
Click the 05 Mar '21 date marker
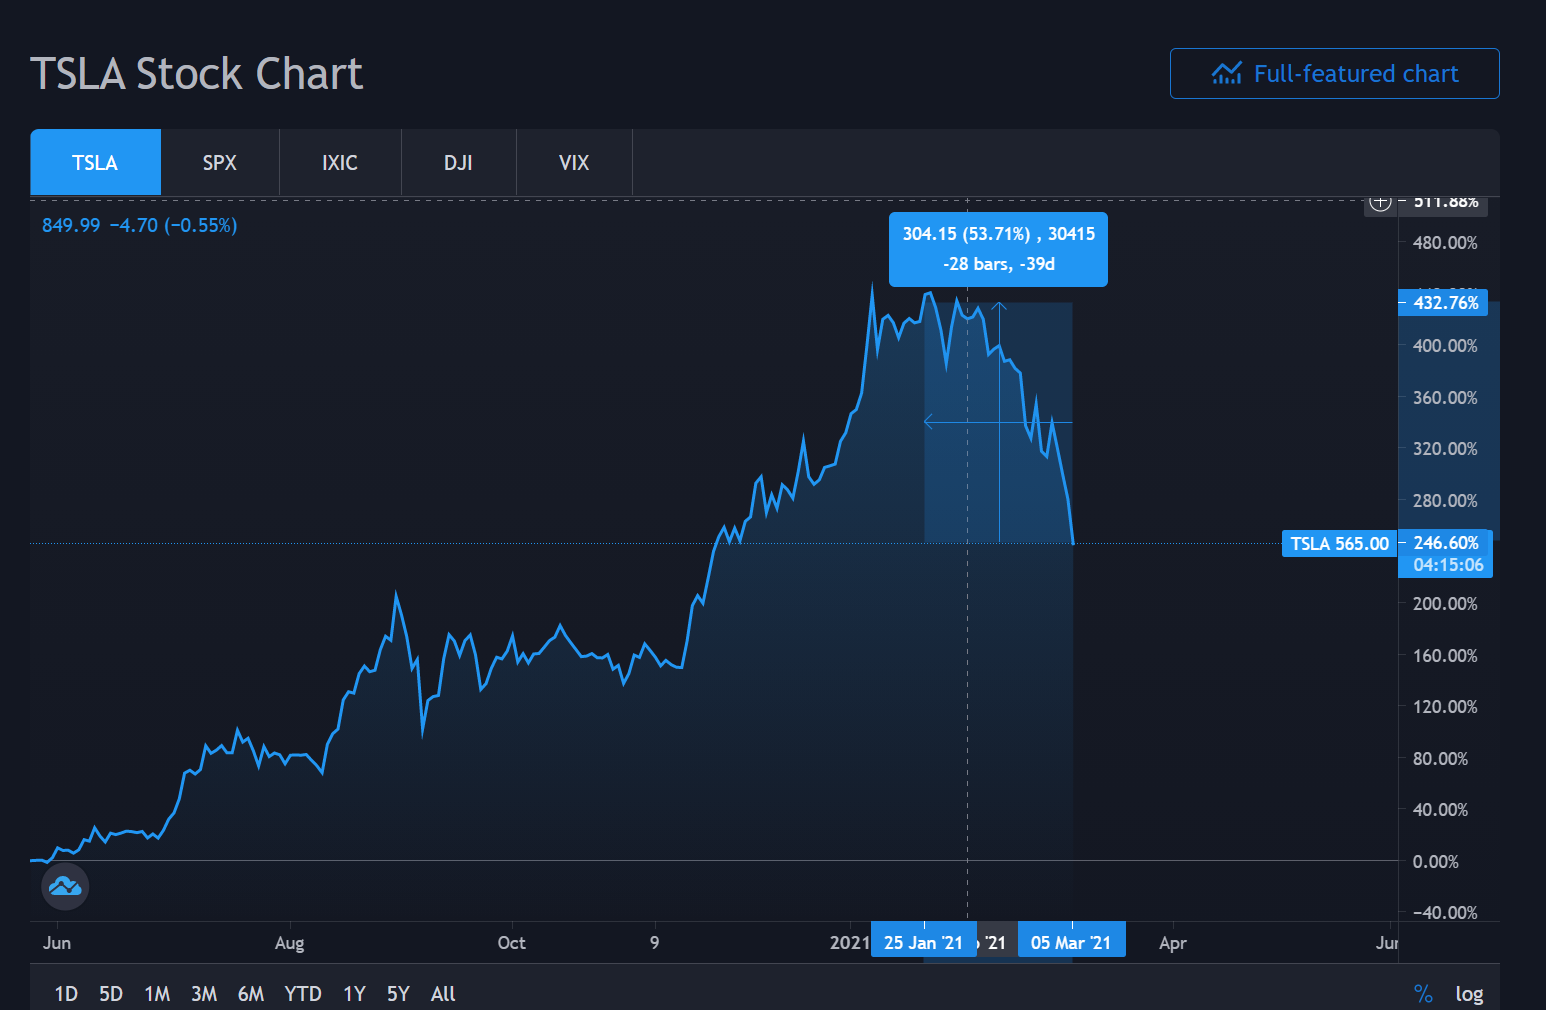coord(1071,942)
